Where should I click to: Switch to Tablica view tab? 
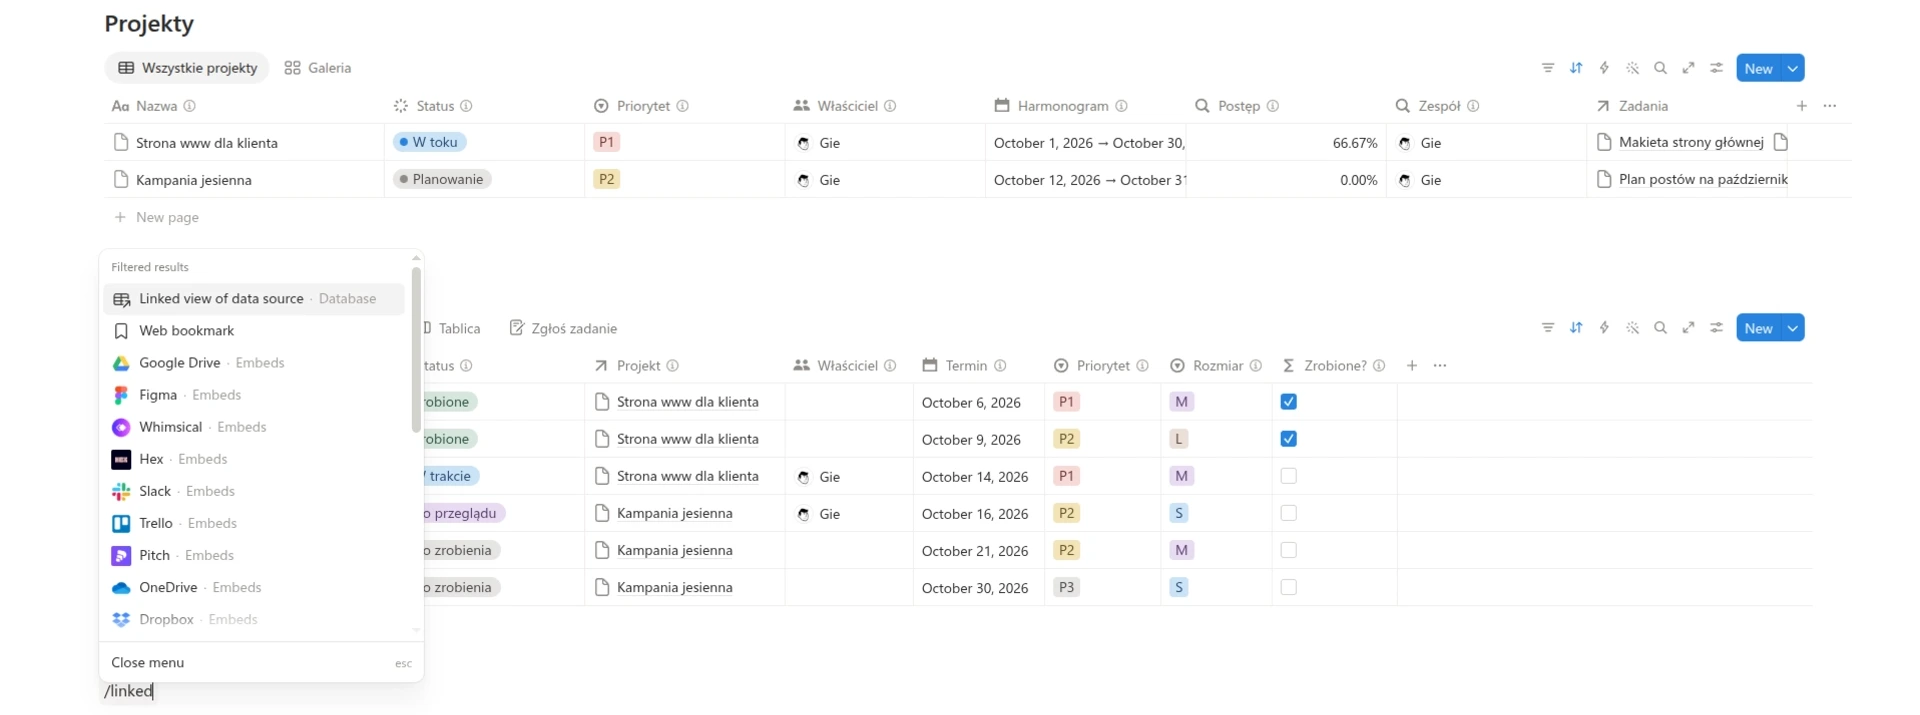[452, 328]
